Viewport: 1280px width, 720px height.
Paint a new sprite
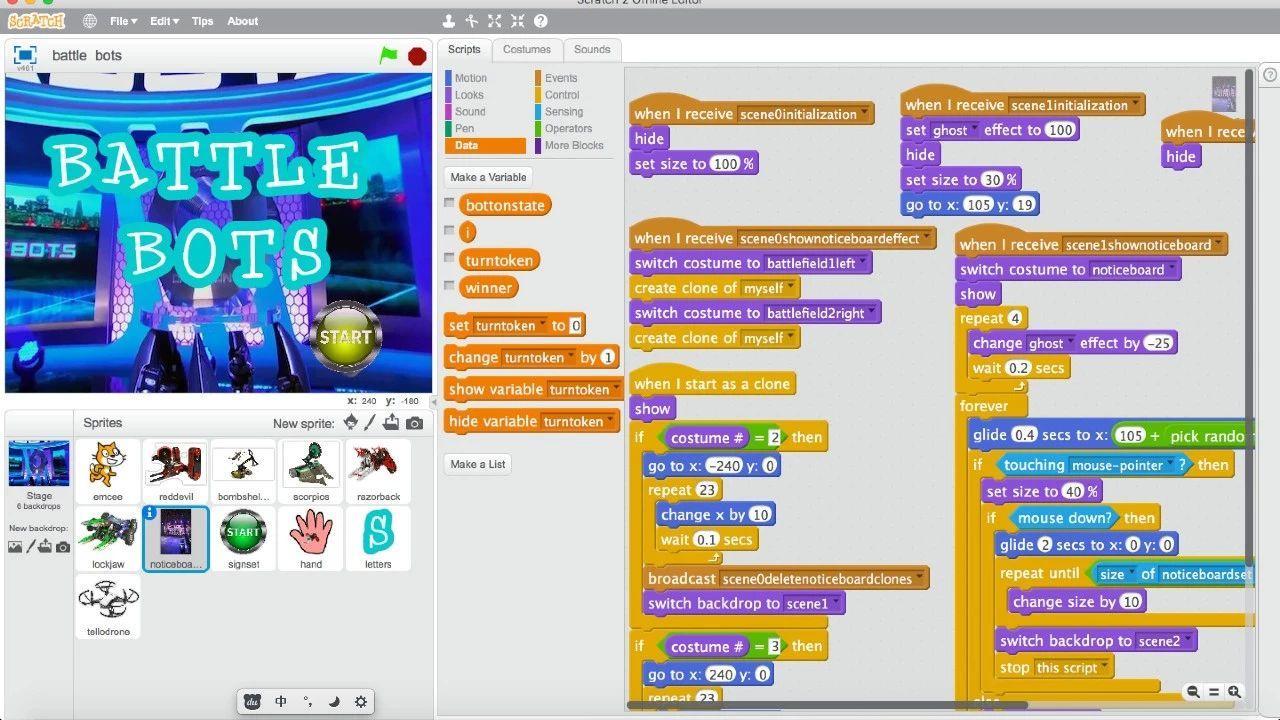[370, 423]
